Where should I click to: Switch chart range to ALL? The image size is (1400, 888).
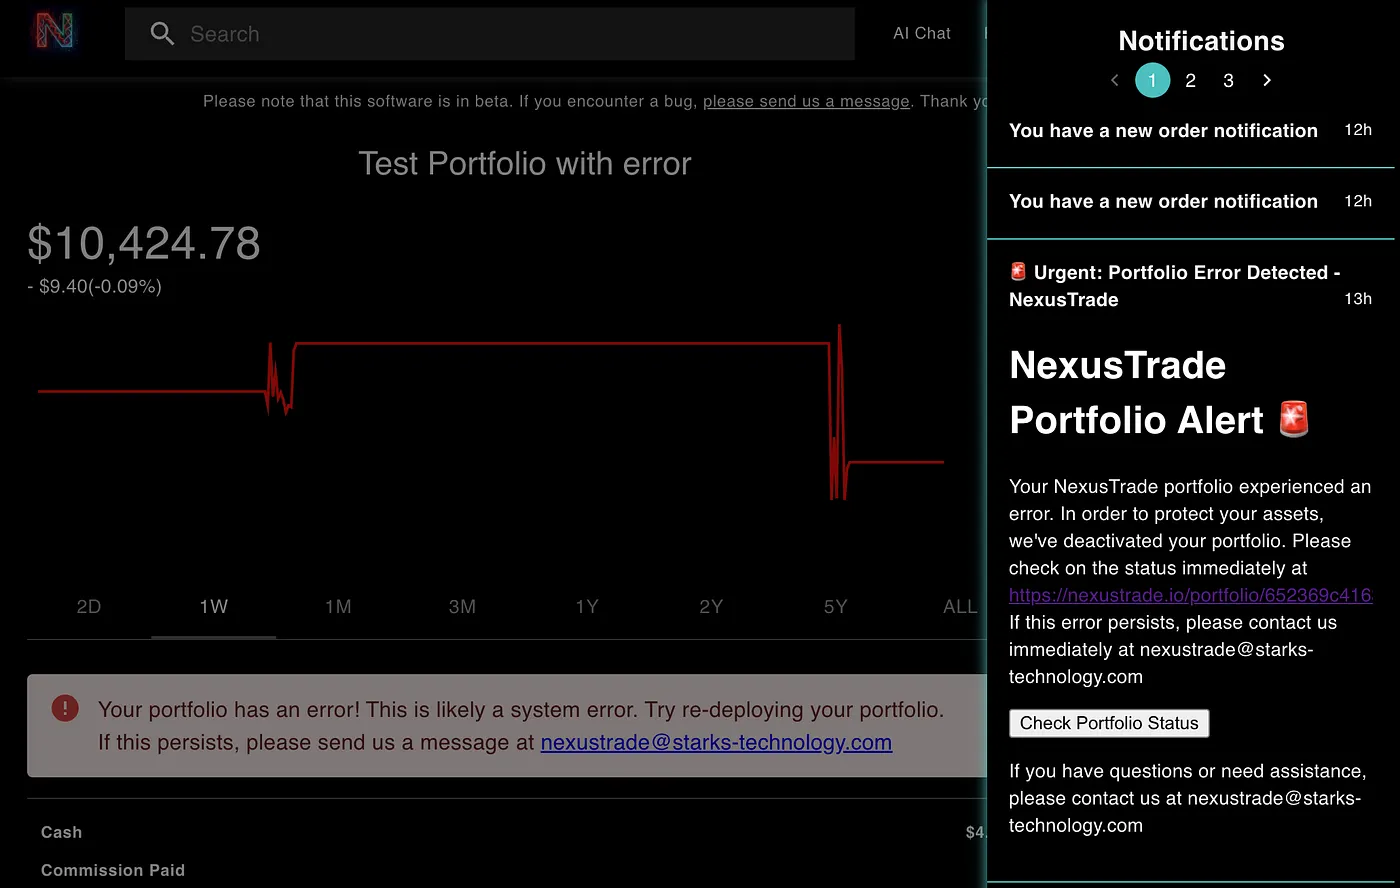[960, 607]
